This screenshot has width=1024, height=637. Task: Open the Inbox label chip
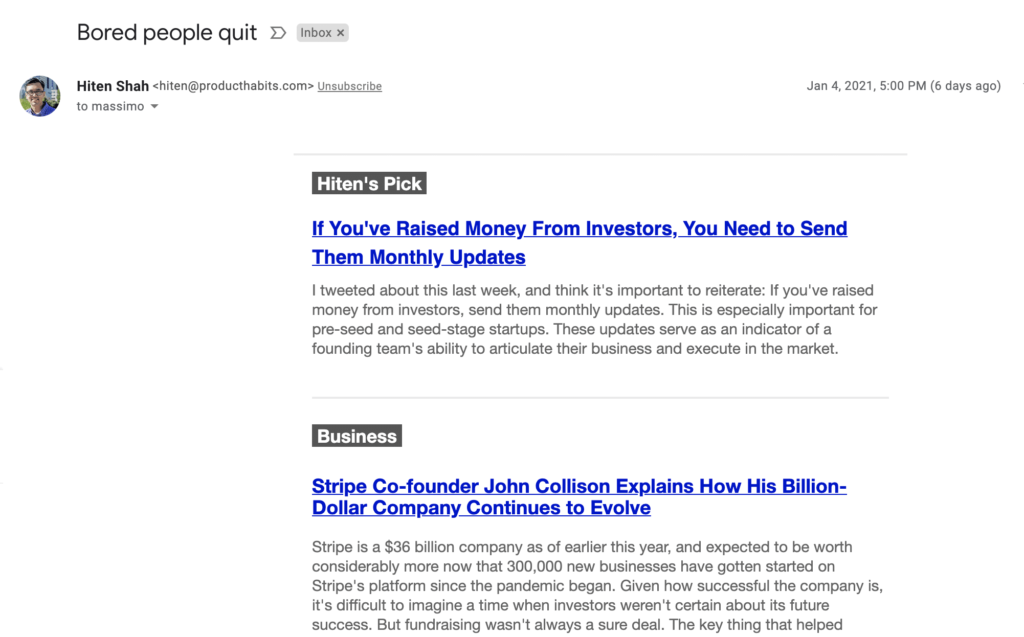[x=316, y=33]
